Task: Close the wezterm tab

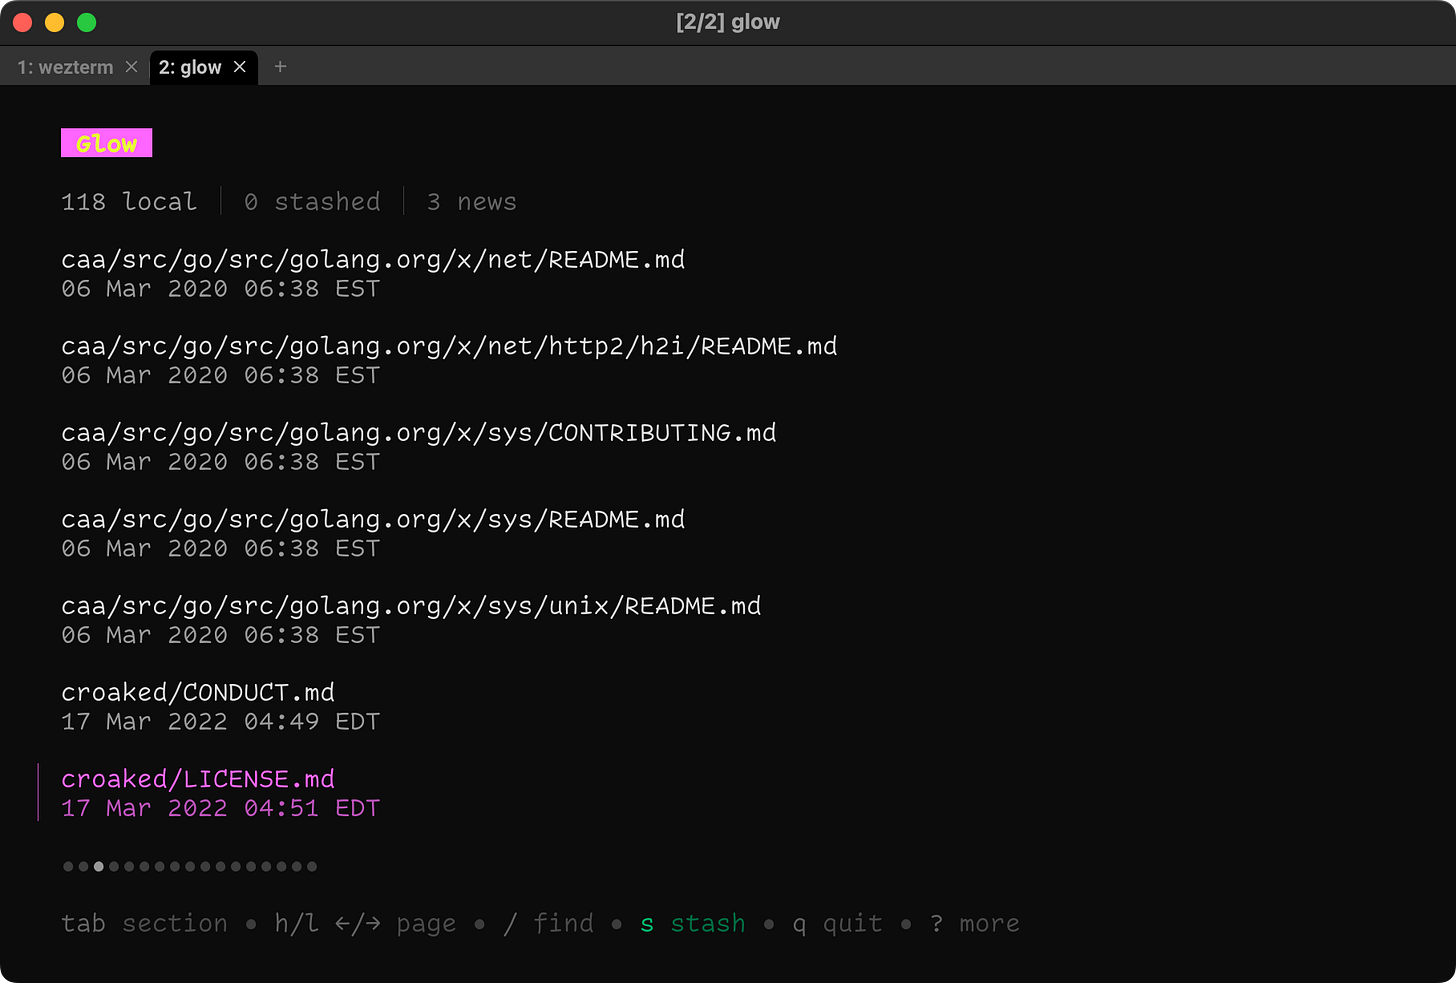Action: click(x=131, y=67)
